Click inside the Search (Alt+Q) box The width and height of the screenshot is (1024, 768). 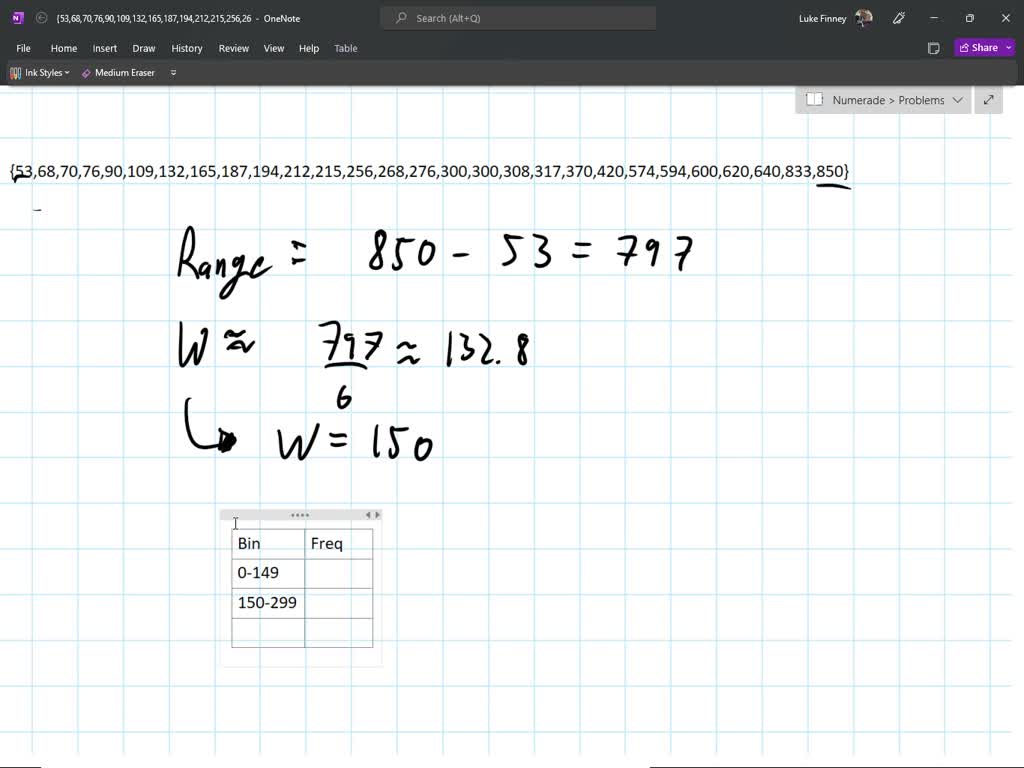click(x=517, y=17)
